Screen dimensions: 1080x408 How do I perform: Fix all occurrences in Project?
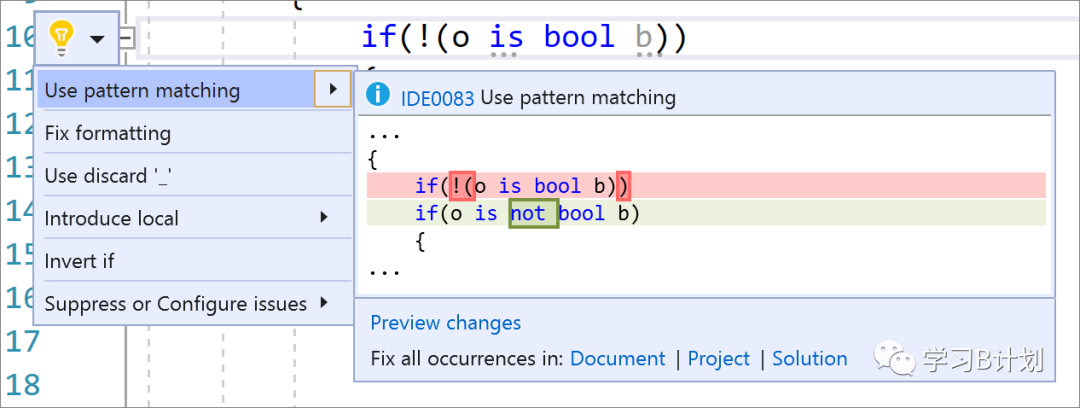pos(719,358)
